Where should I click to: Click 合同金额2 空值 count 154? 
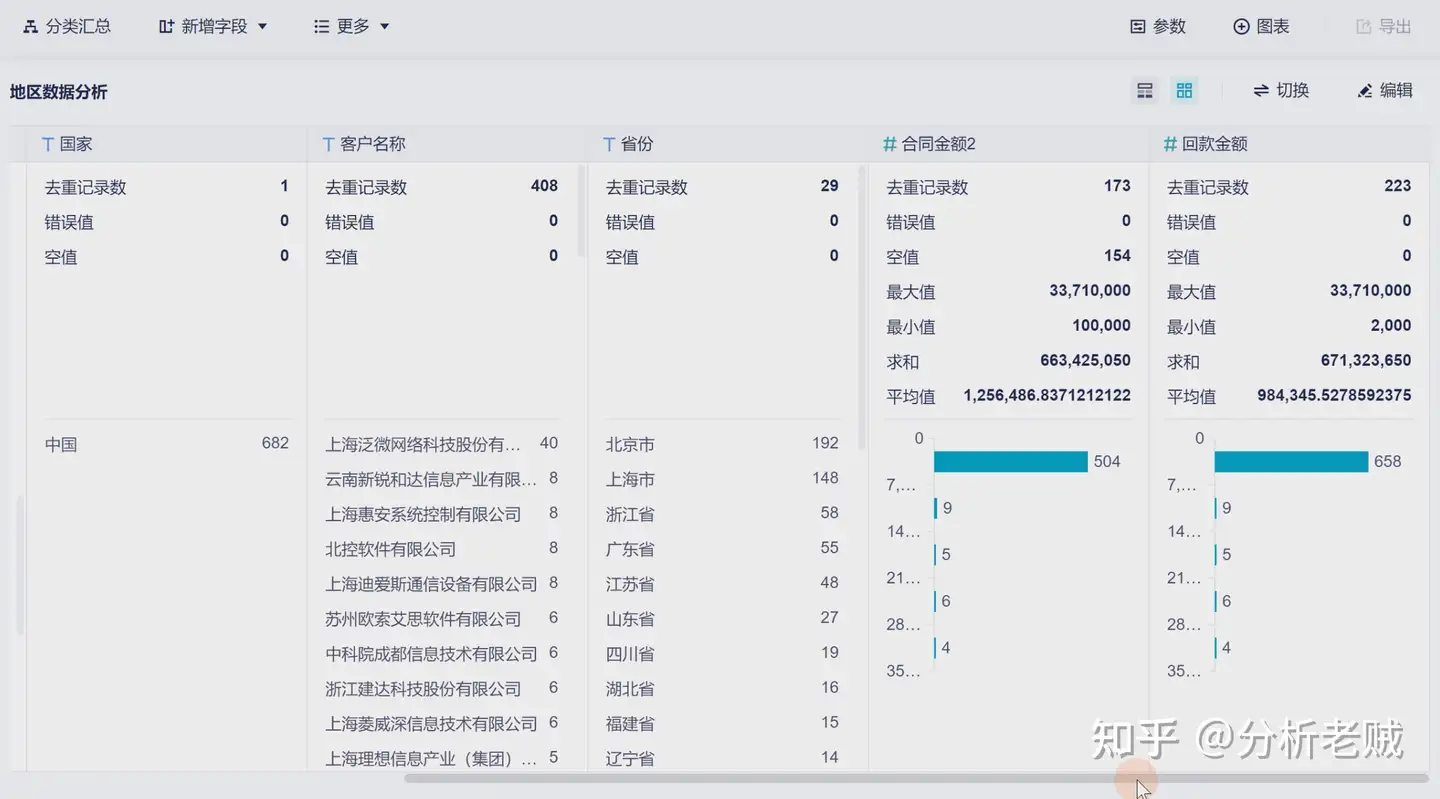pos(1117,256)
